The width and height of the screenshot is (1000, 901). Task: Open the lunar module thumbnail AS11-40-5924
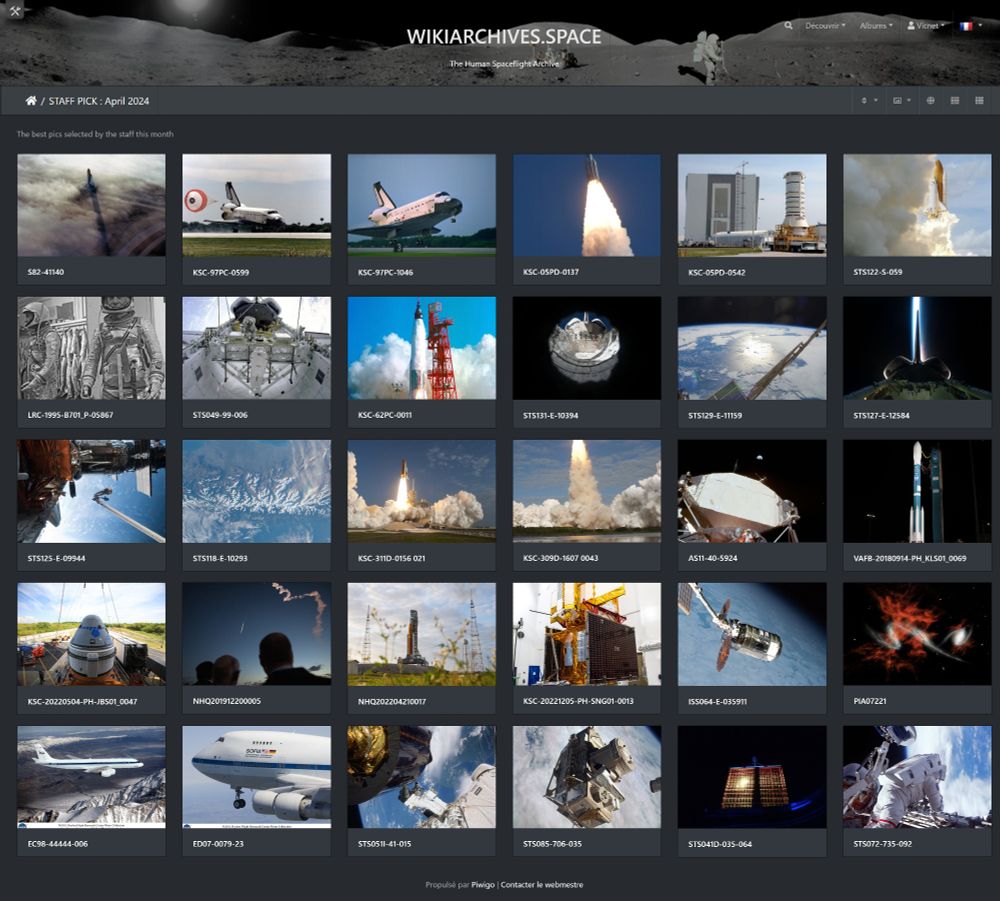click(x=752, y=491)
